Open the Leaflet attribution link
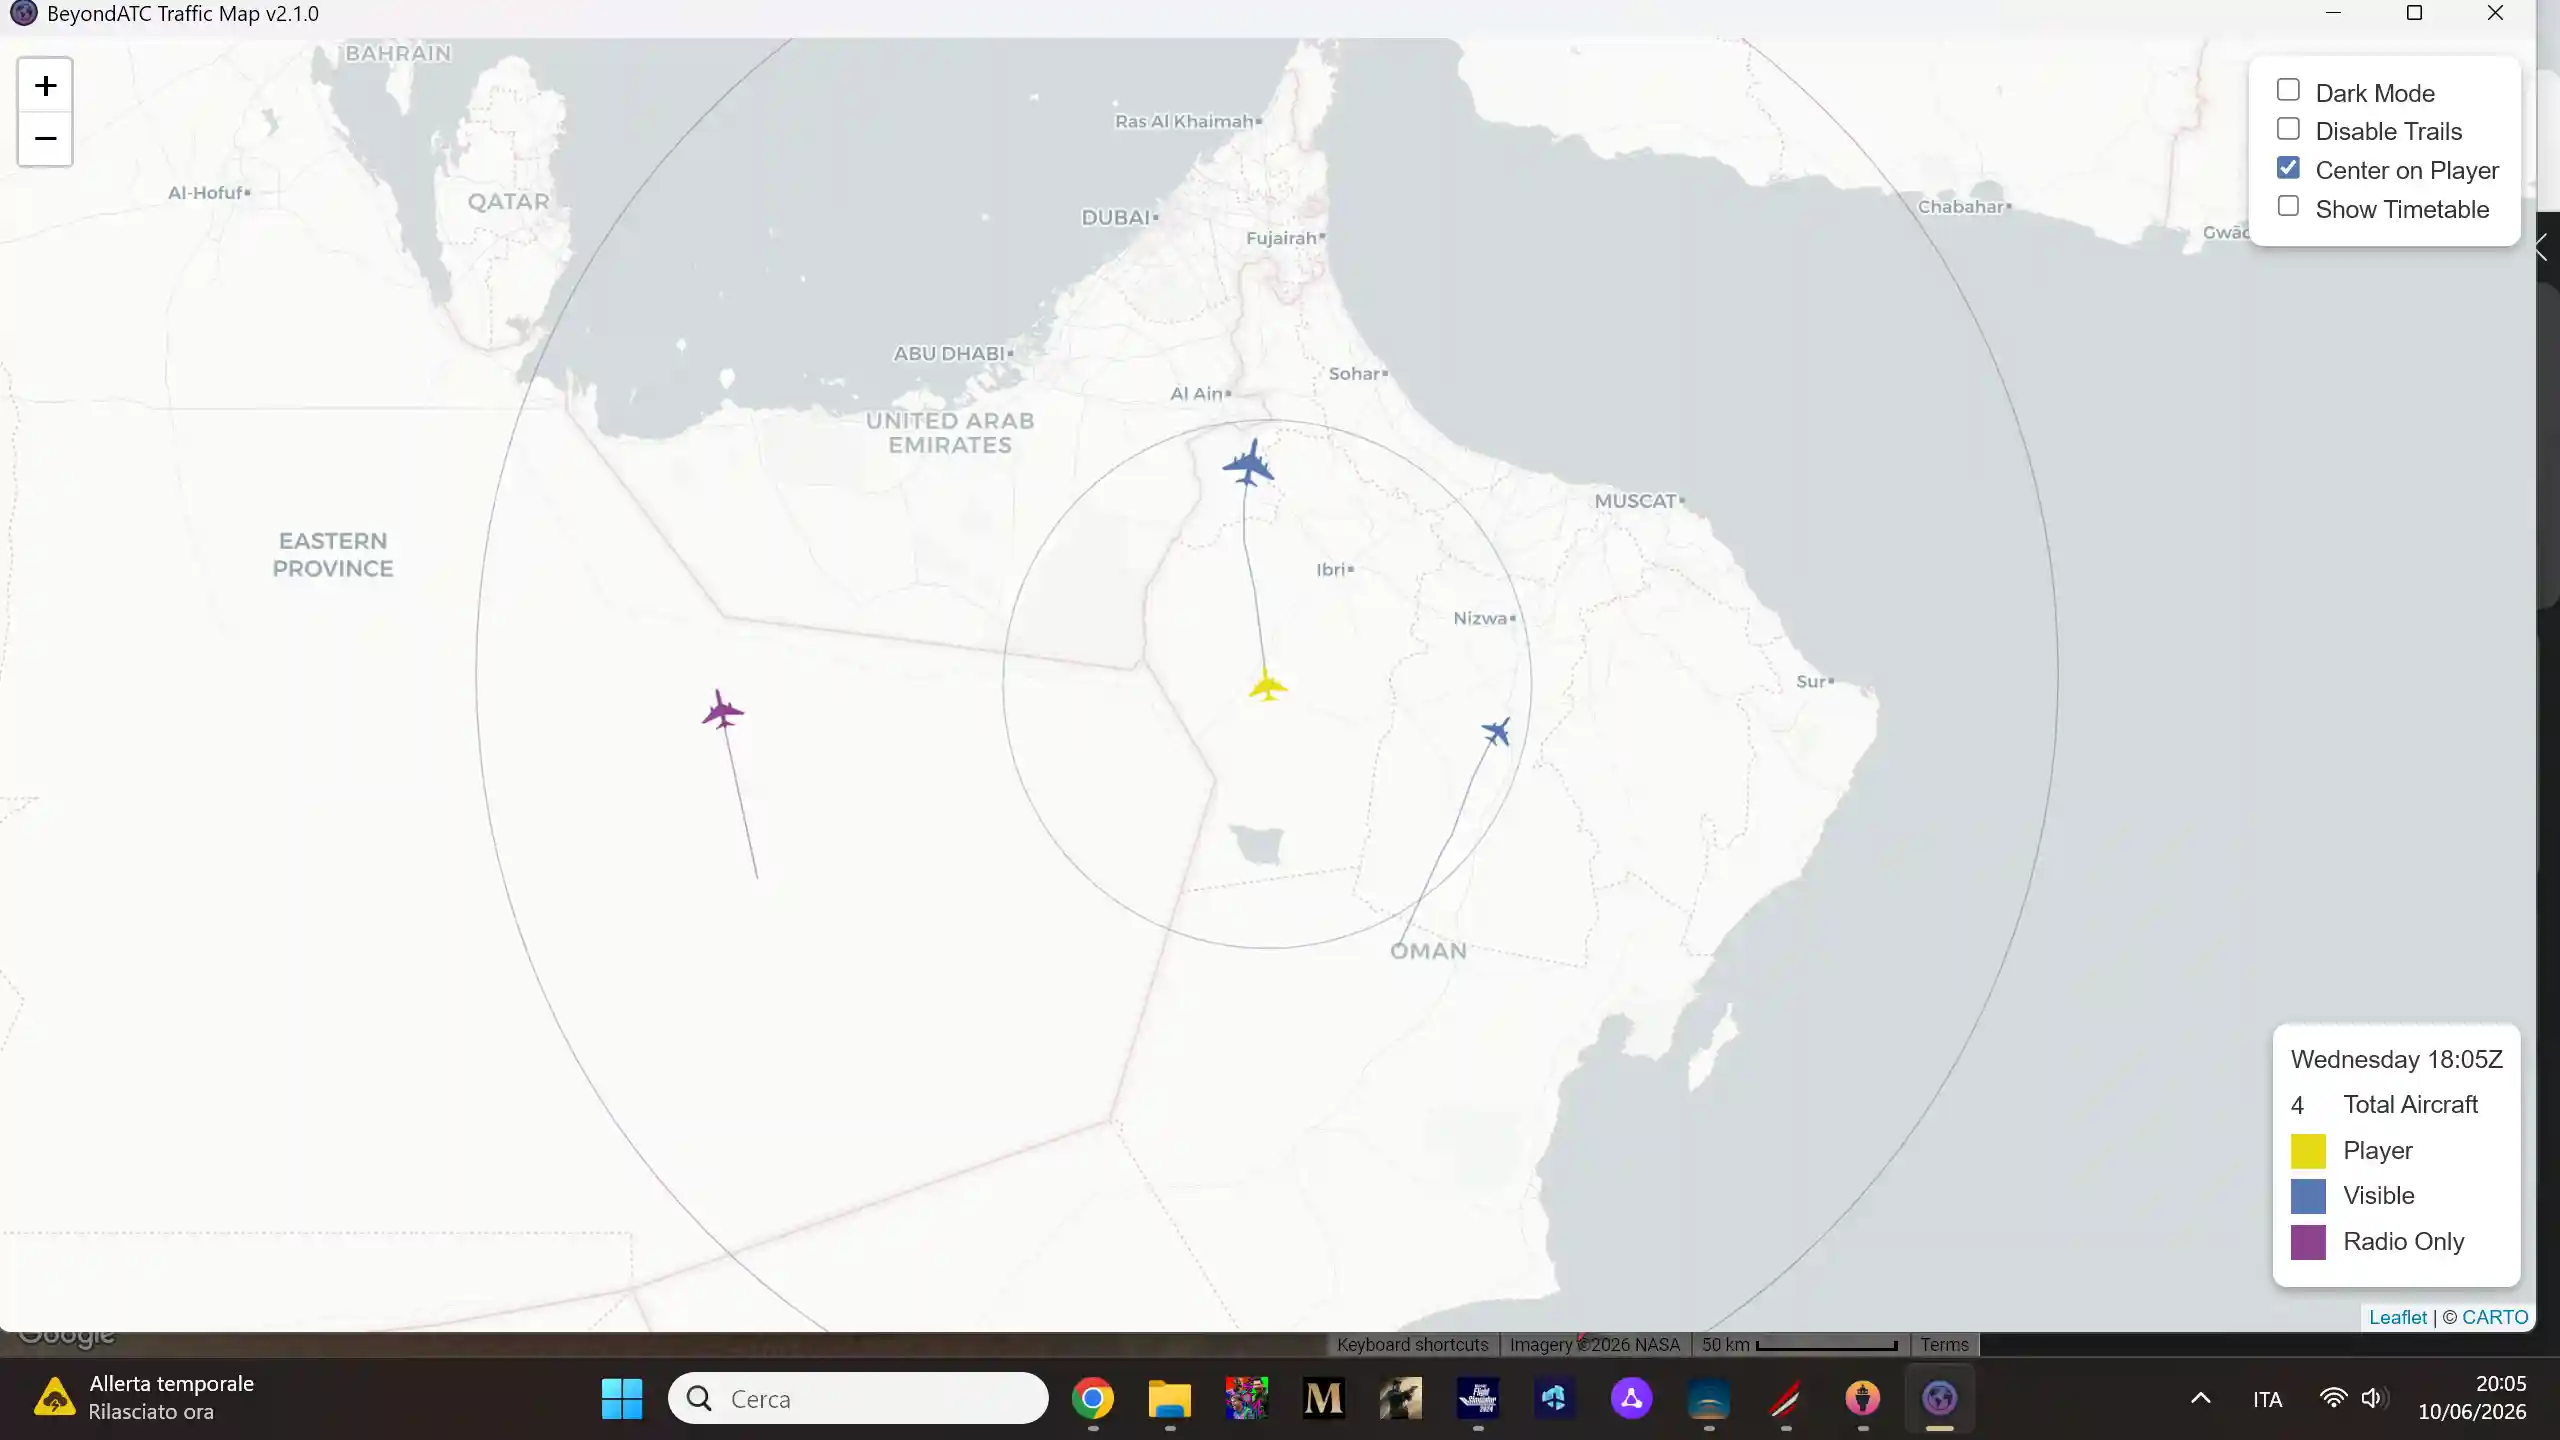Screen dimensions: 2560x1440 click(x=2397, y=1317)
